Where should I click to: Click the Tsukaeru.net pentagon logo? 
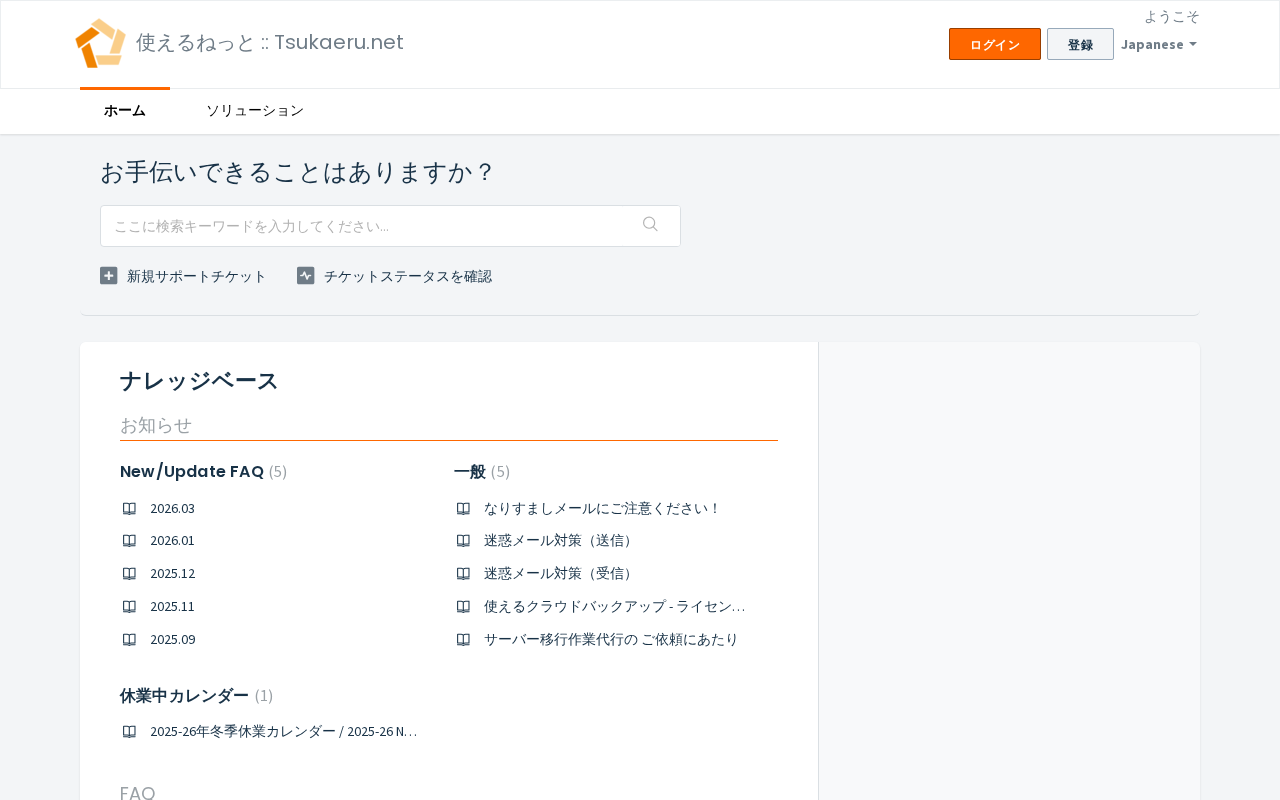point(100,43)
